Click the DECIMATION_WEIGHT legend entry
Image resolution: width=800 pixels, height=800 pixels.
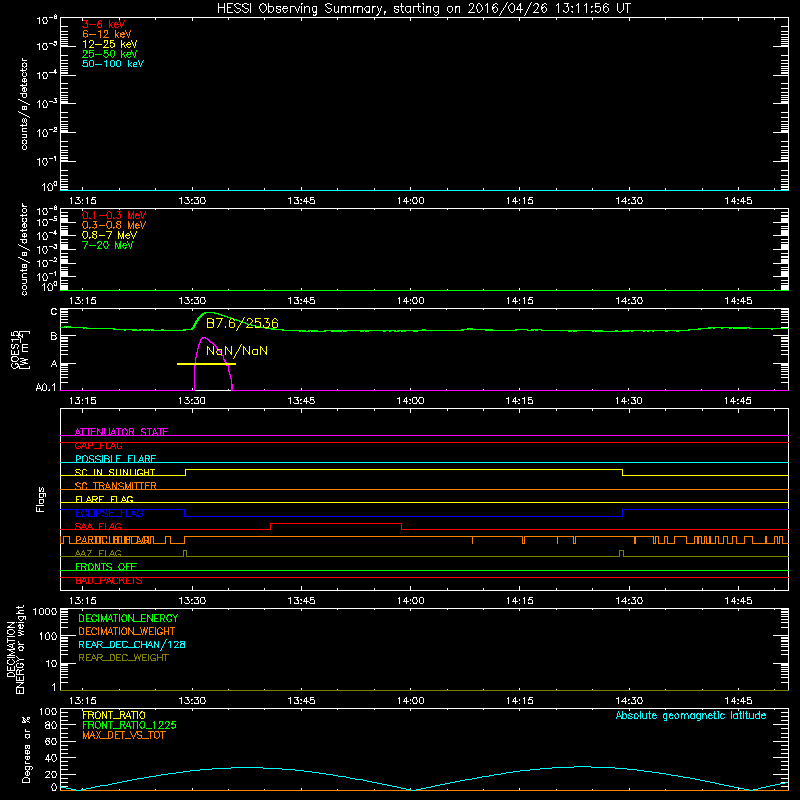pyautogui.click(x=127, y=631)
